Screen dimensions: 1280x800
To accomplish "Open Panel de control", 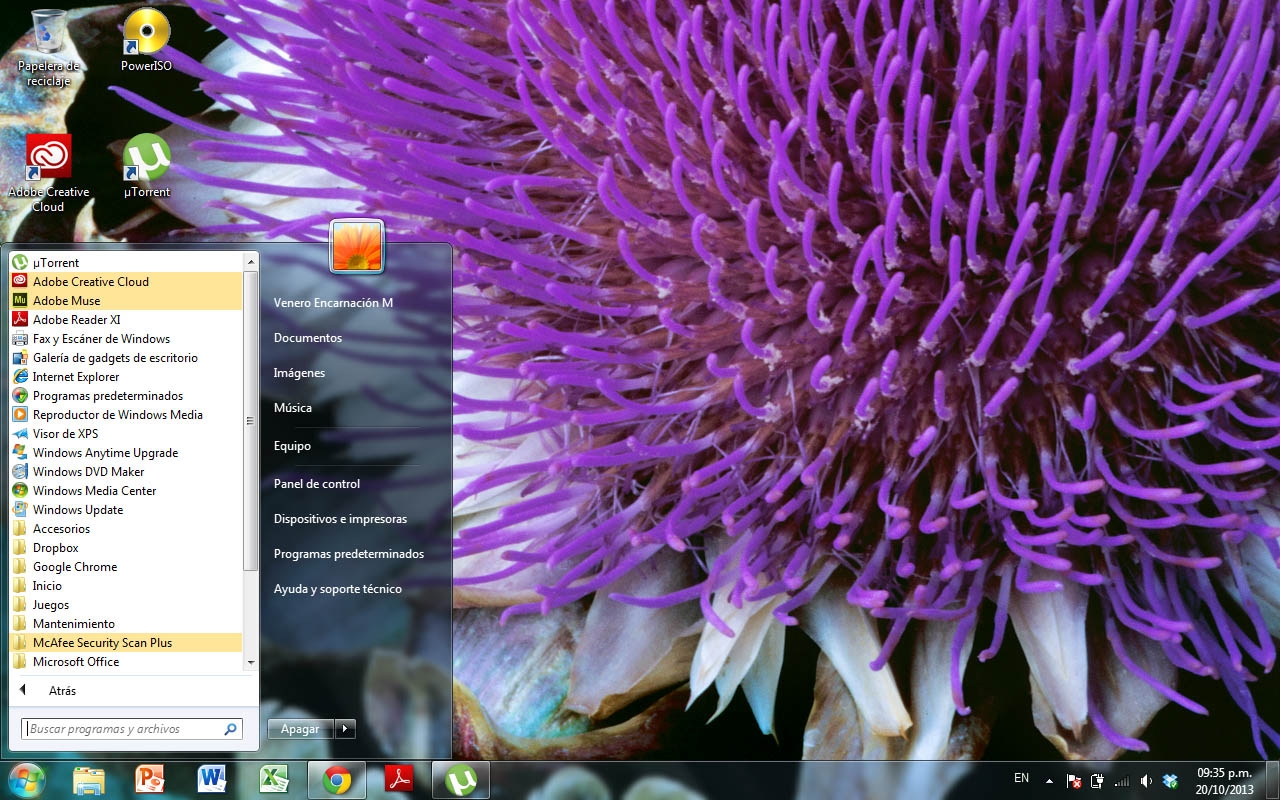I will pos(317,484).
